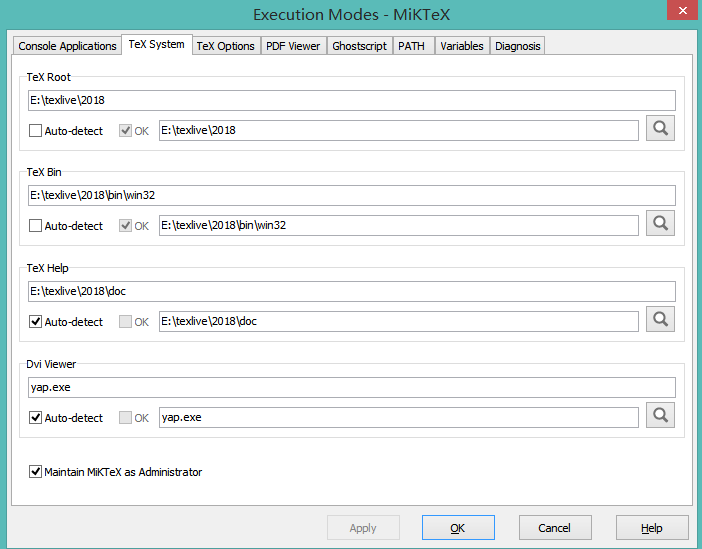Open the Help button

[652, 528]
